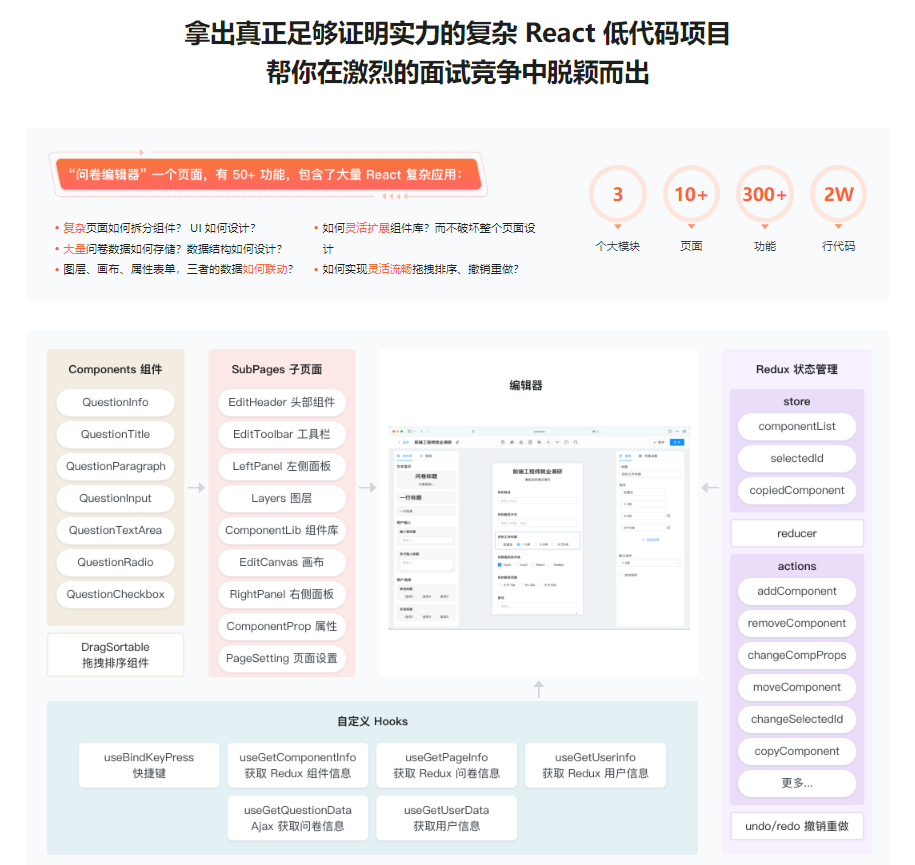Click the move-down arrow icon in the toolbar

[x=557, y=442]
